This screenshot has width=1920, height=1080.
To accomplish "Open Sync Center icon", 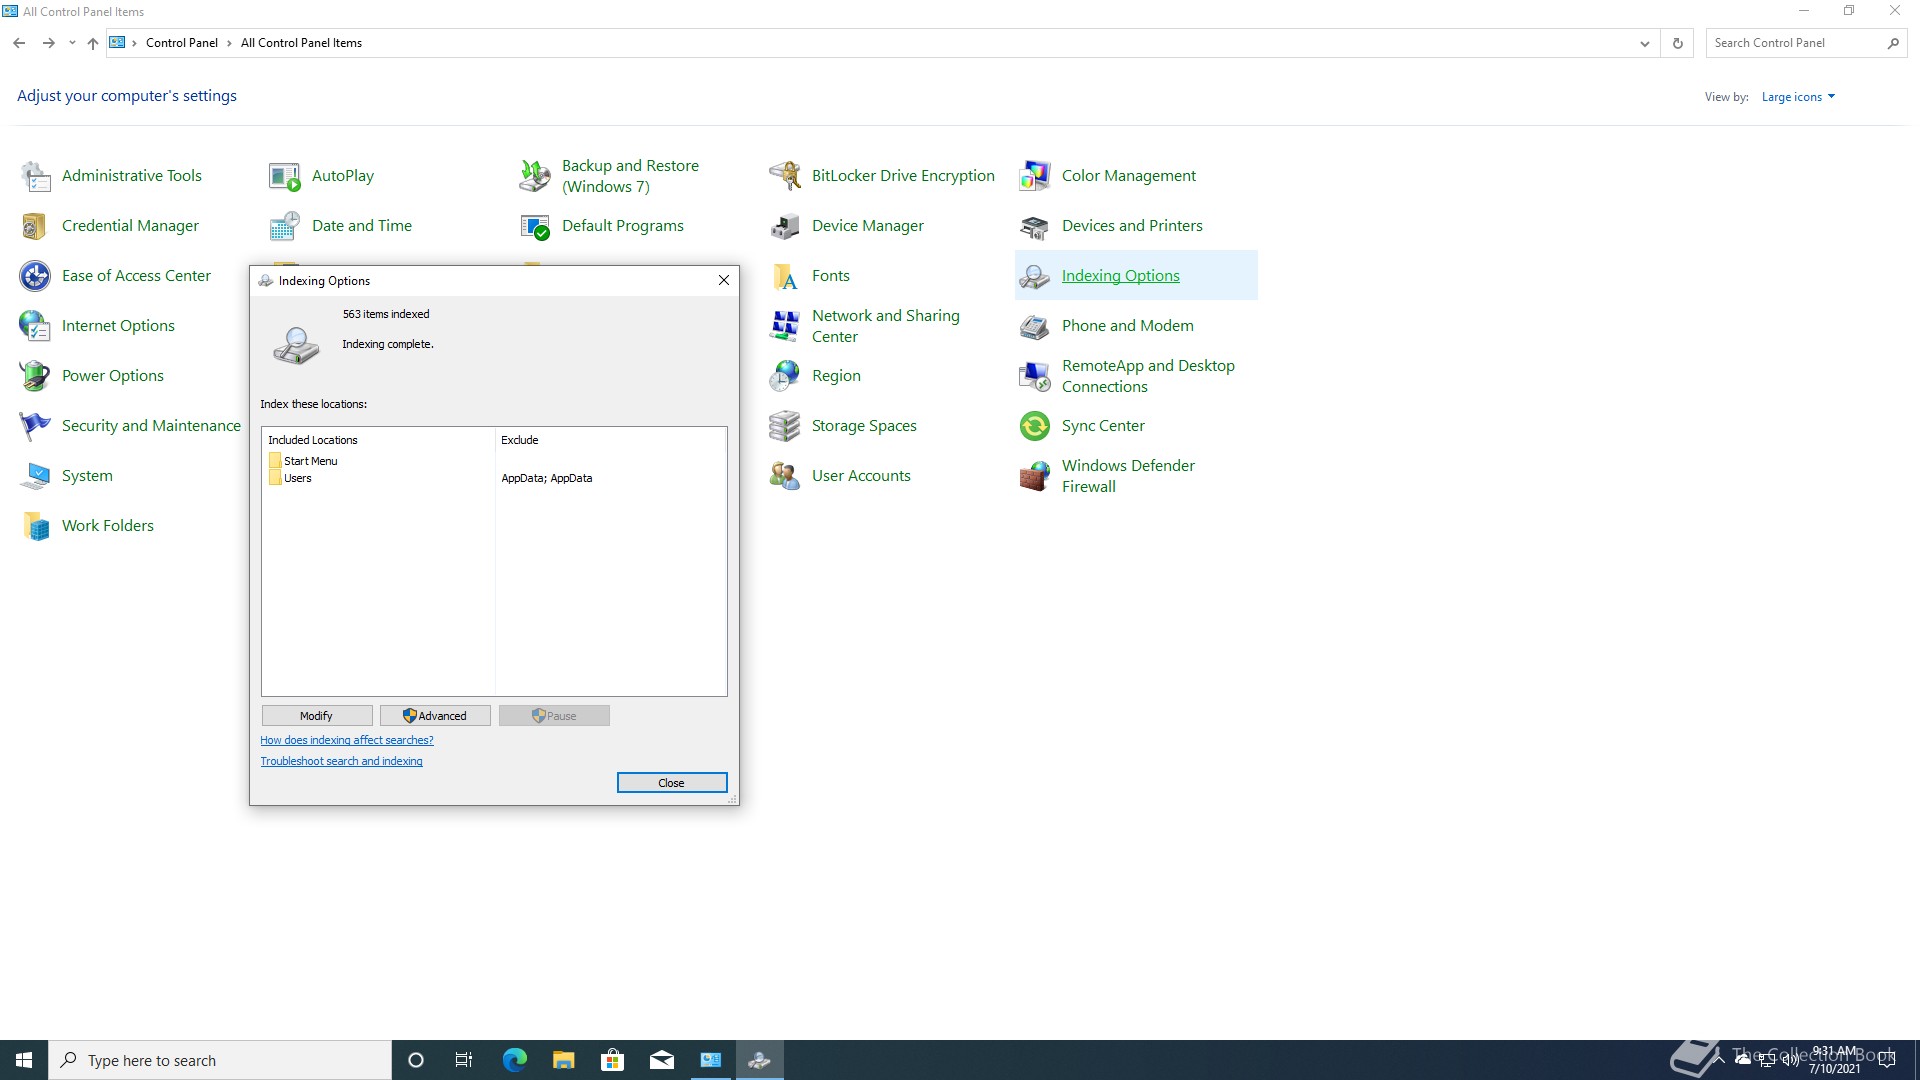I will tap(1035, 426).
